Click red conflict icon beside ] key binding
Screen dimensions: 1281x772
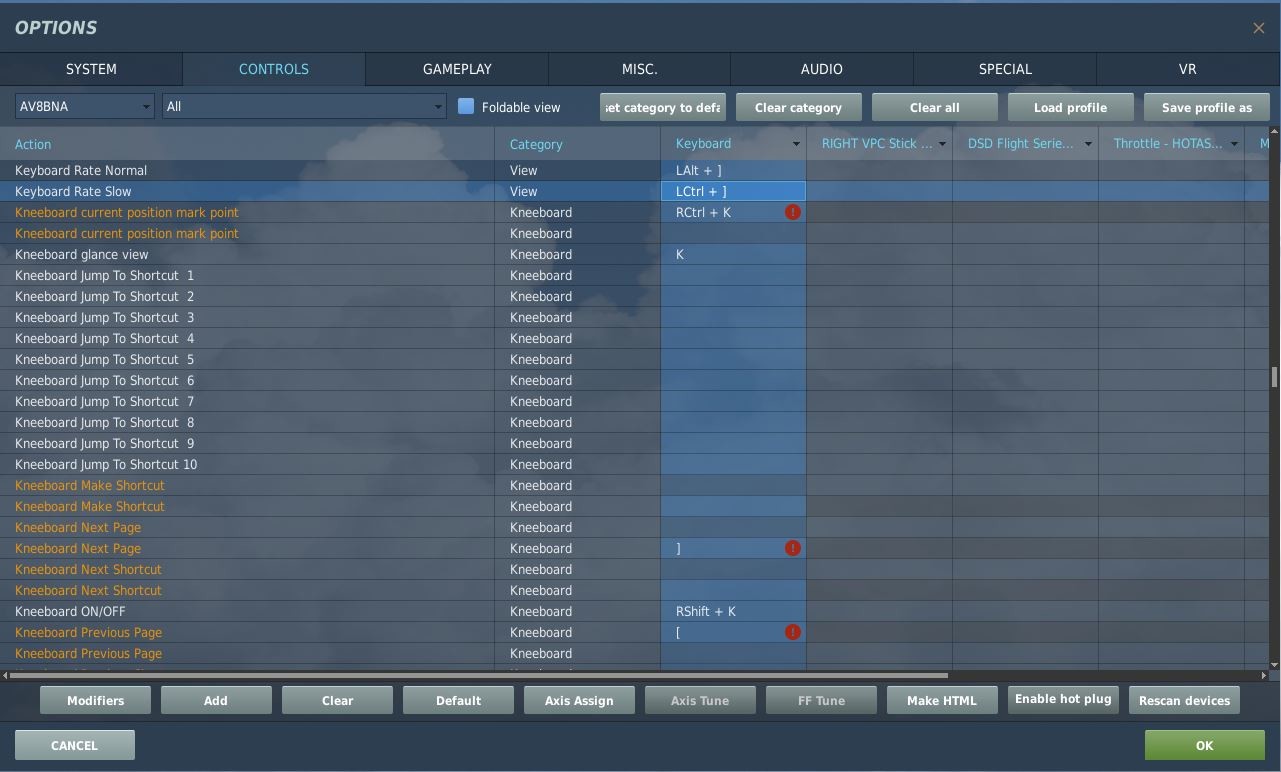pos(793,548)
